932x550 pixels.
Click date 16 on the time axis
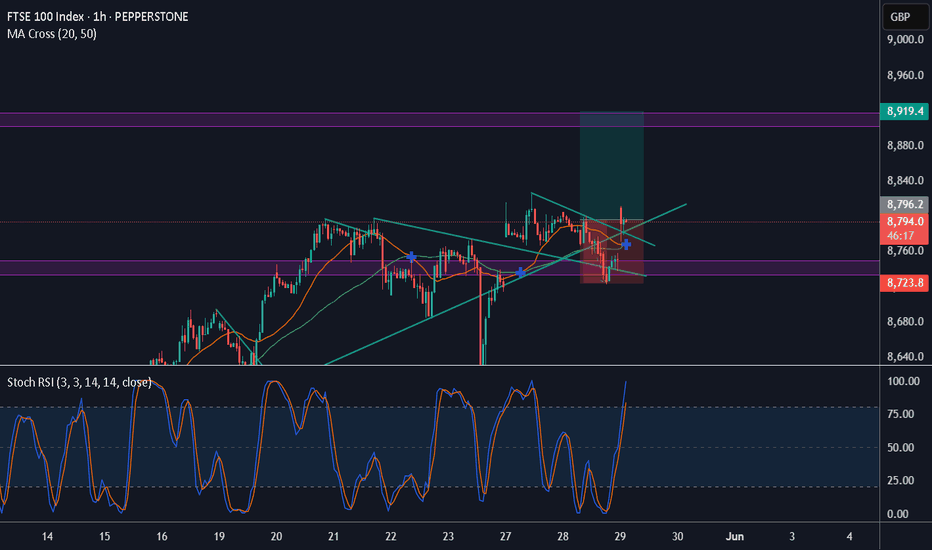162,536
